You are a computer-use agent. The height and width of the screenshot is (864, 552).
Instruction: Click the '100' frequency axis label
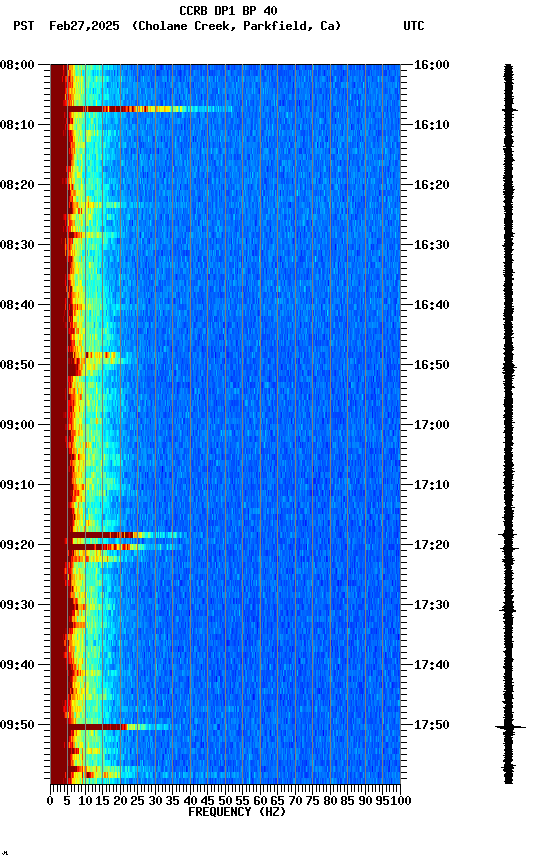pyautogui.click(x=402, y=801)
